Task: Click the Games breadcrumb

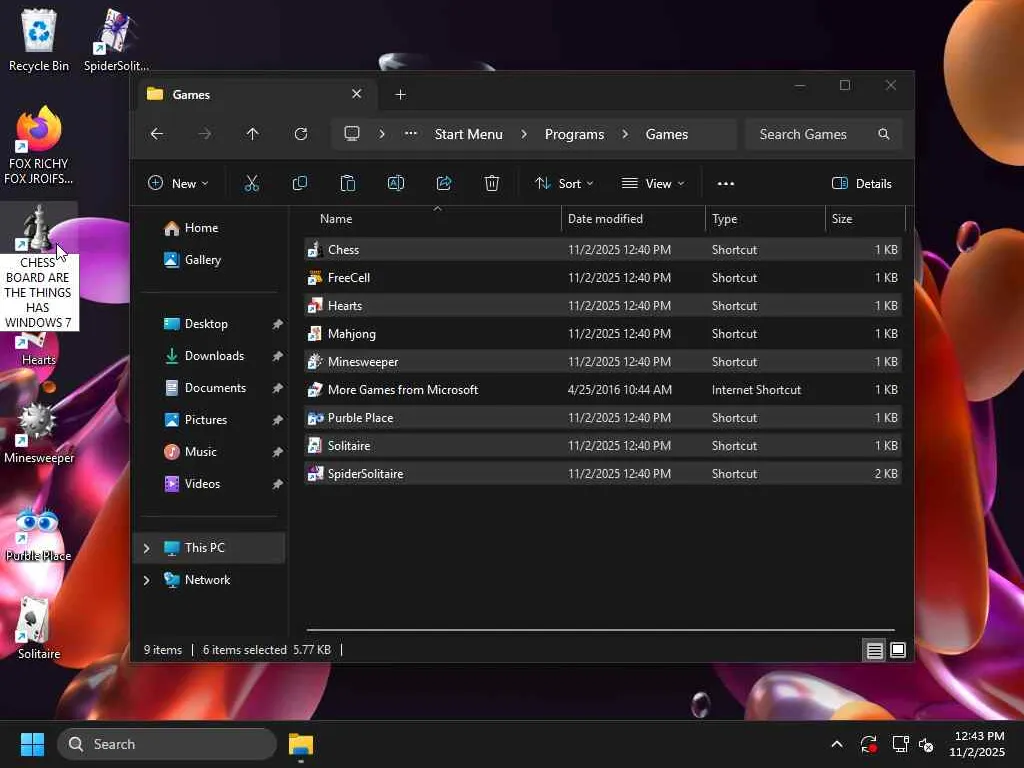Action: click(x=667, y=134)
